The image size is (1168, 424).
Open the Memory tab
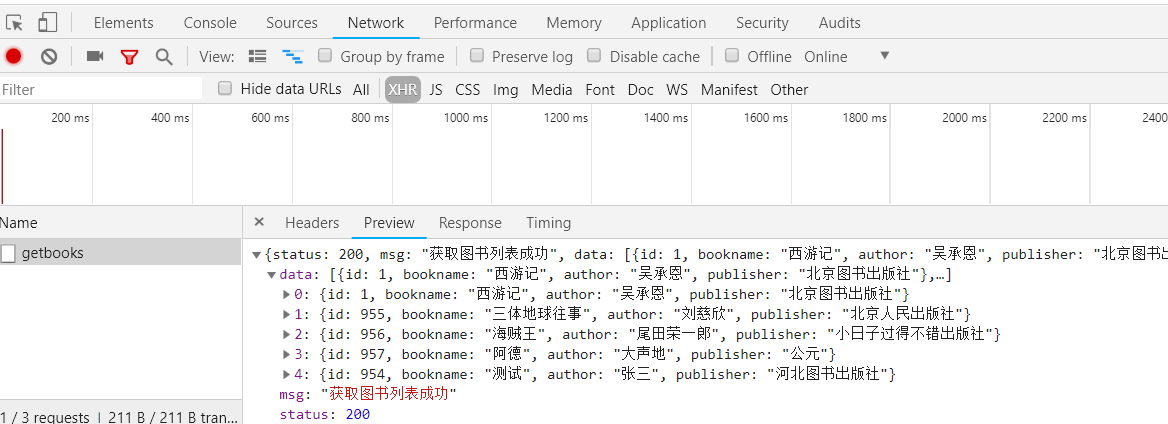click(574, 23)
